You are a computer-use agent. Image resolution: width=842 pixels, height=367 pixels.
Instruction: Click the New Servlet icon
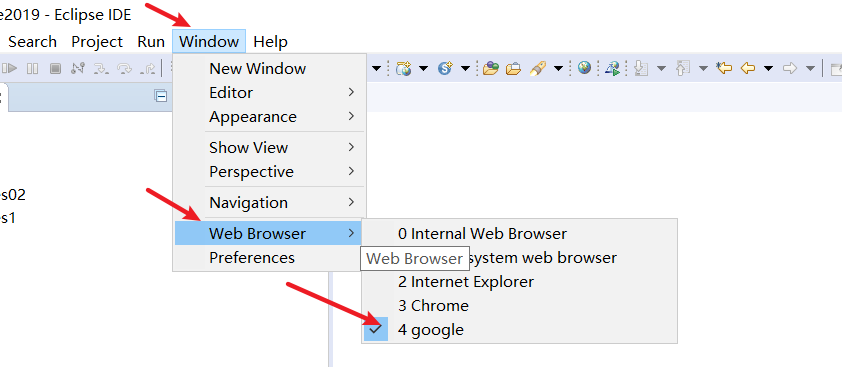pyautogui.click(x=445, y=68)
